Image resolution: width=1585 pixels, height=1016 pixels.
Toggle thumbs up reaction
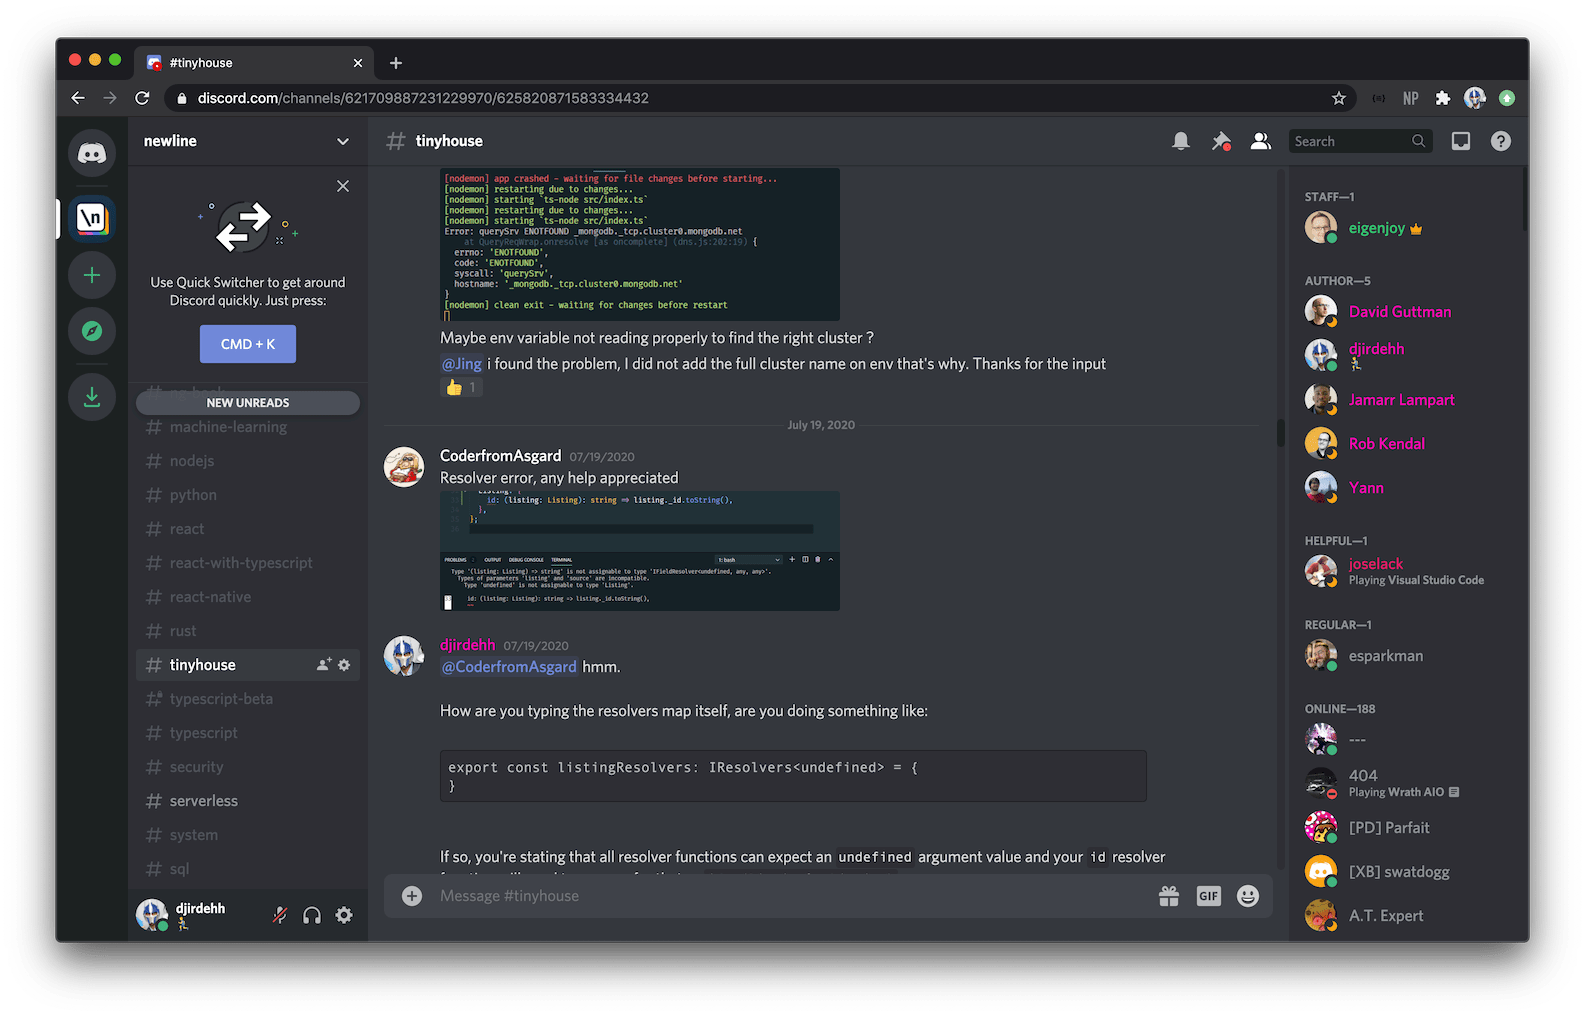462,388
